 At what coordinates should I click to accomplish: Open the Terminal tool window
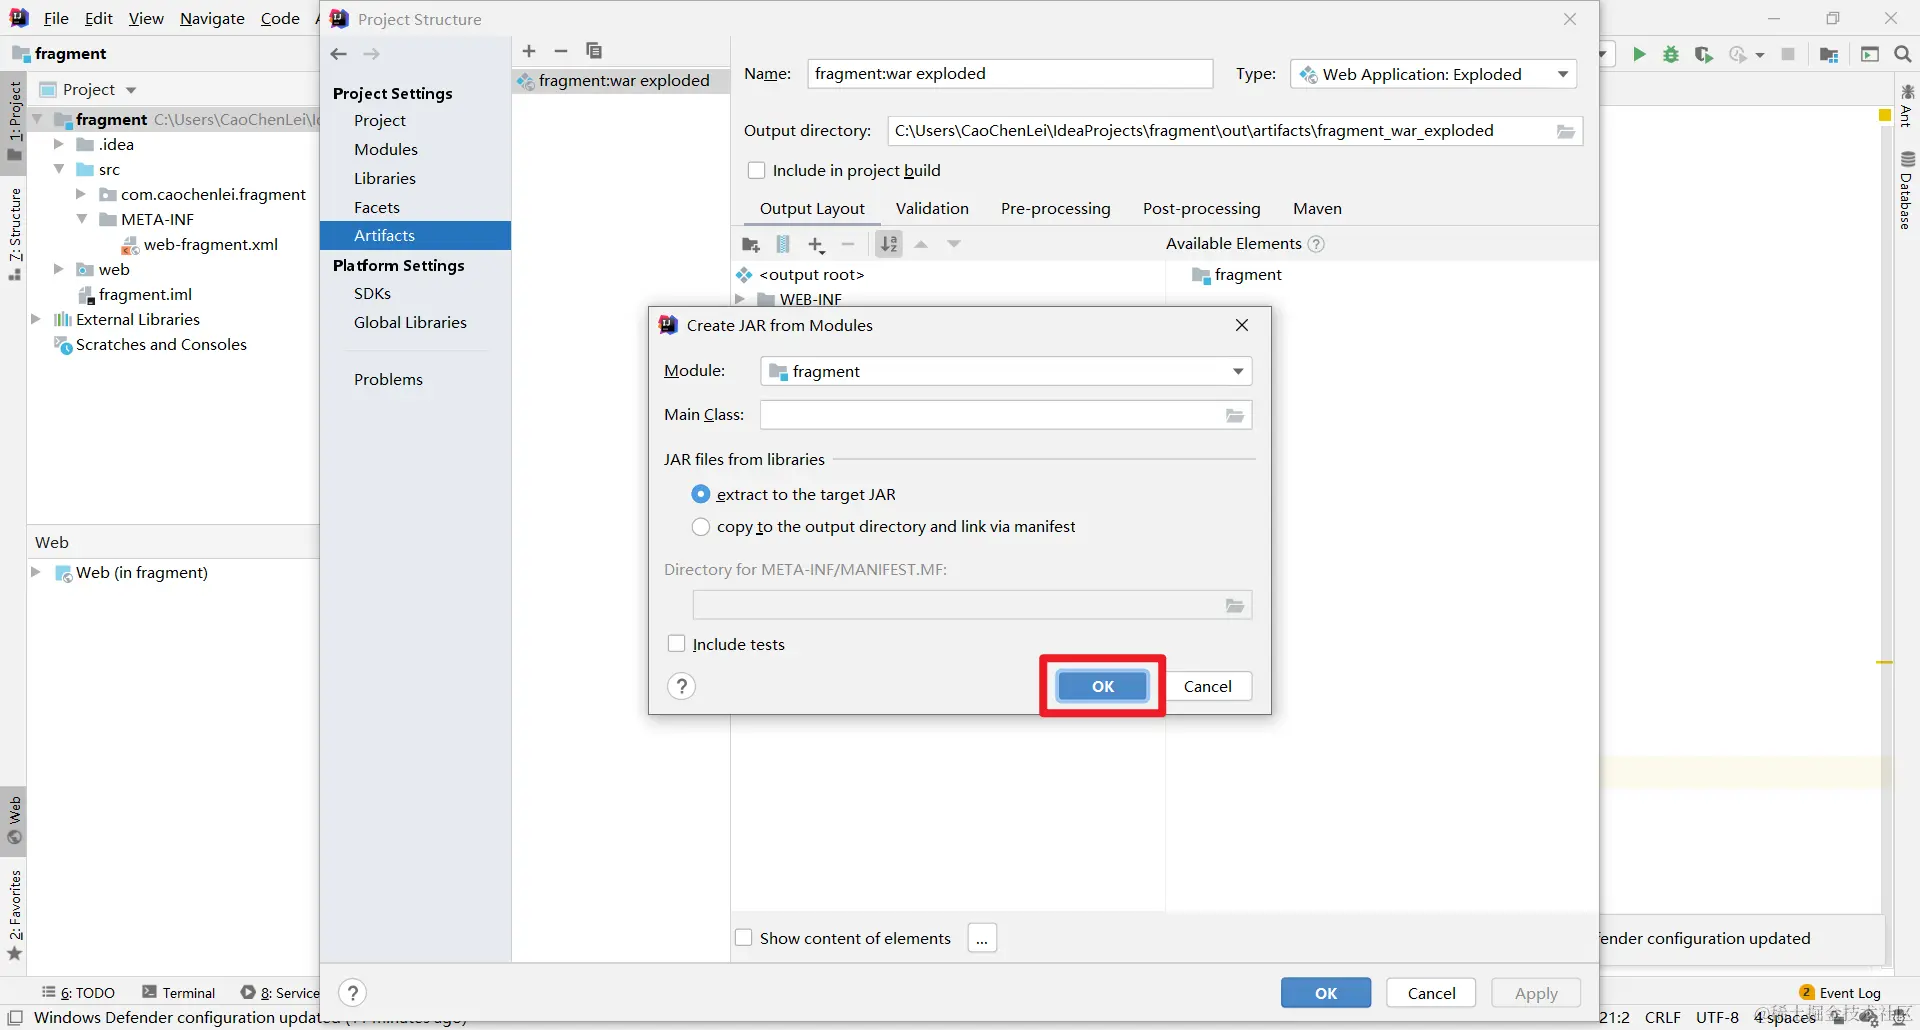179,992
